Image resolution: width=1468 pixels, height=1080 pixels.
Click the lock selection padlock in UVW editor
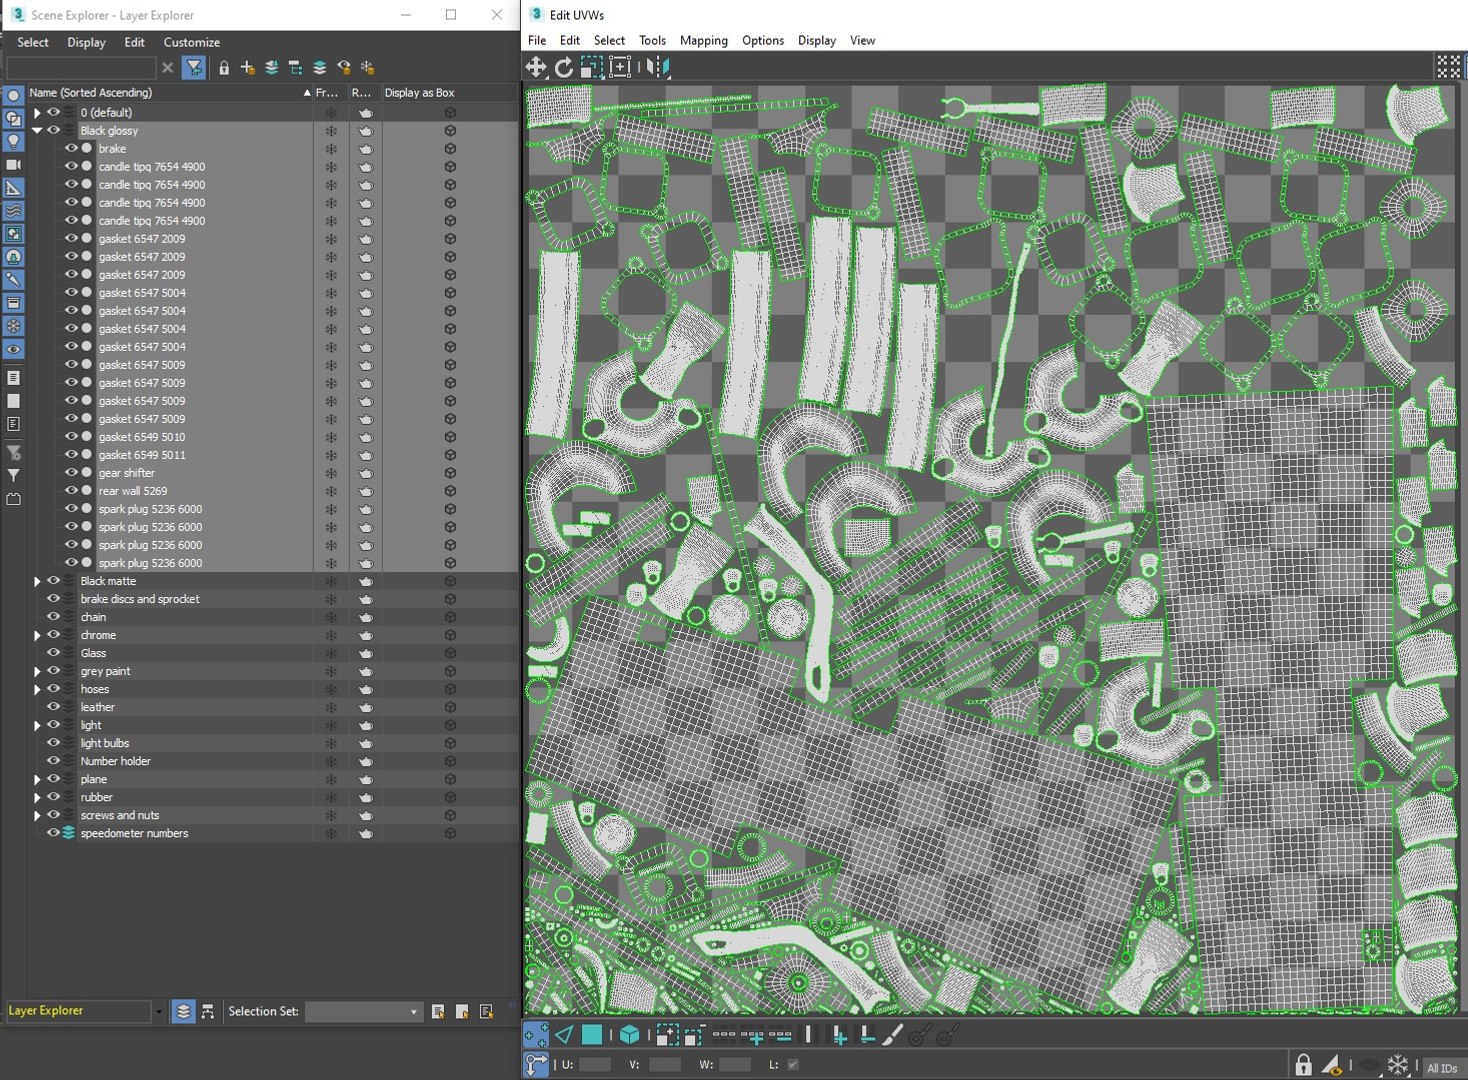click(1303, 1065)
